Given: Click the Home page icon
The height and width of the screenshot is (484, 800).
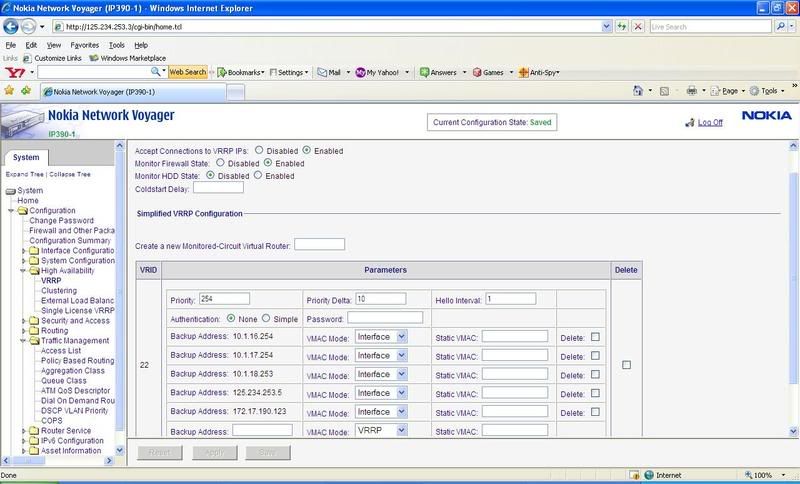Looking at the screenshot, I should tap(638, 91).
